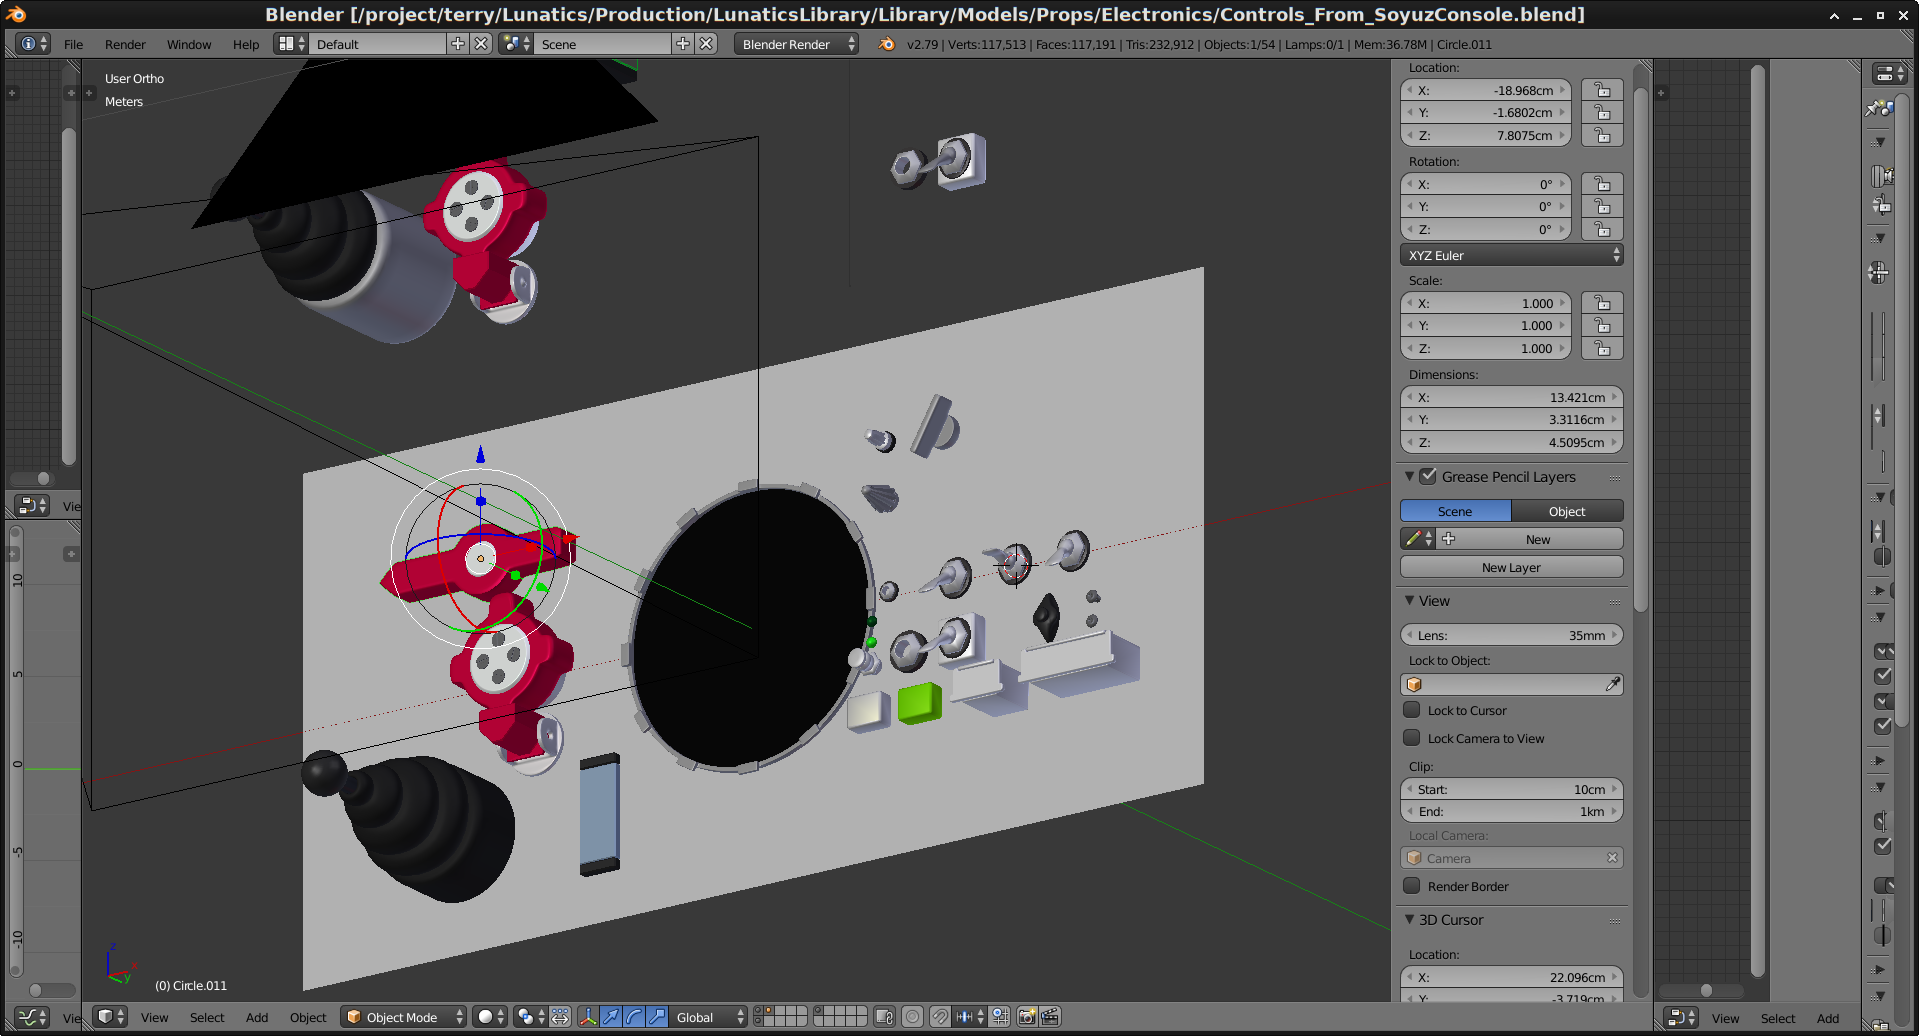
Task: Click the OpenGL render animation clapper icon
Action: (x=1050, y=1017)
